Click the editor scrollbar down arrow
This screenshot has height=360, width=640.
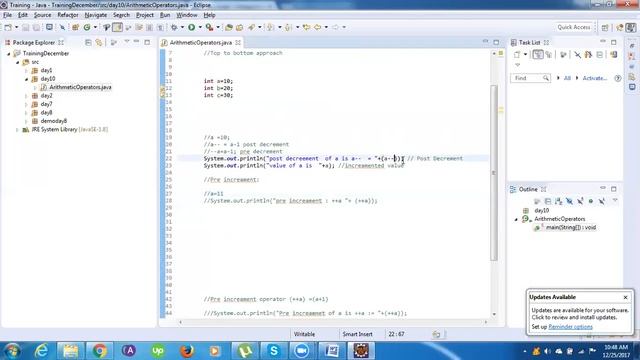[494, 314]
